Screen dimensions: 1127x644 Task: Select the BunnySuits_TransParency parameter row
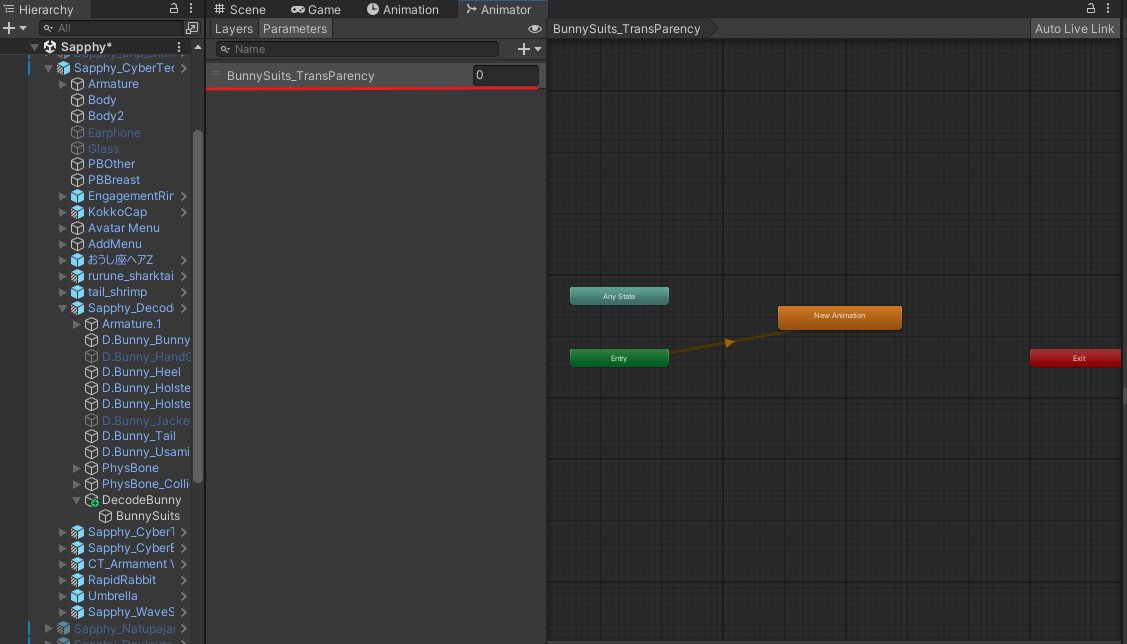click(375, 75)
